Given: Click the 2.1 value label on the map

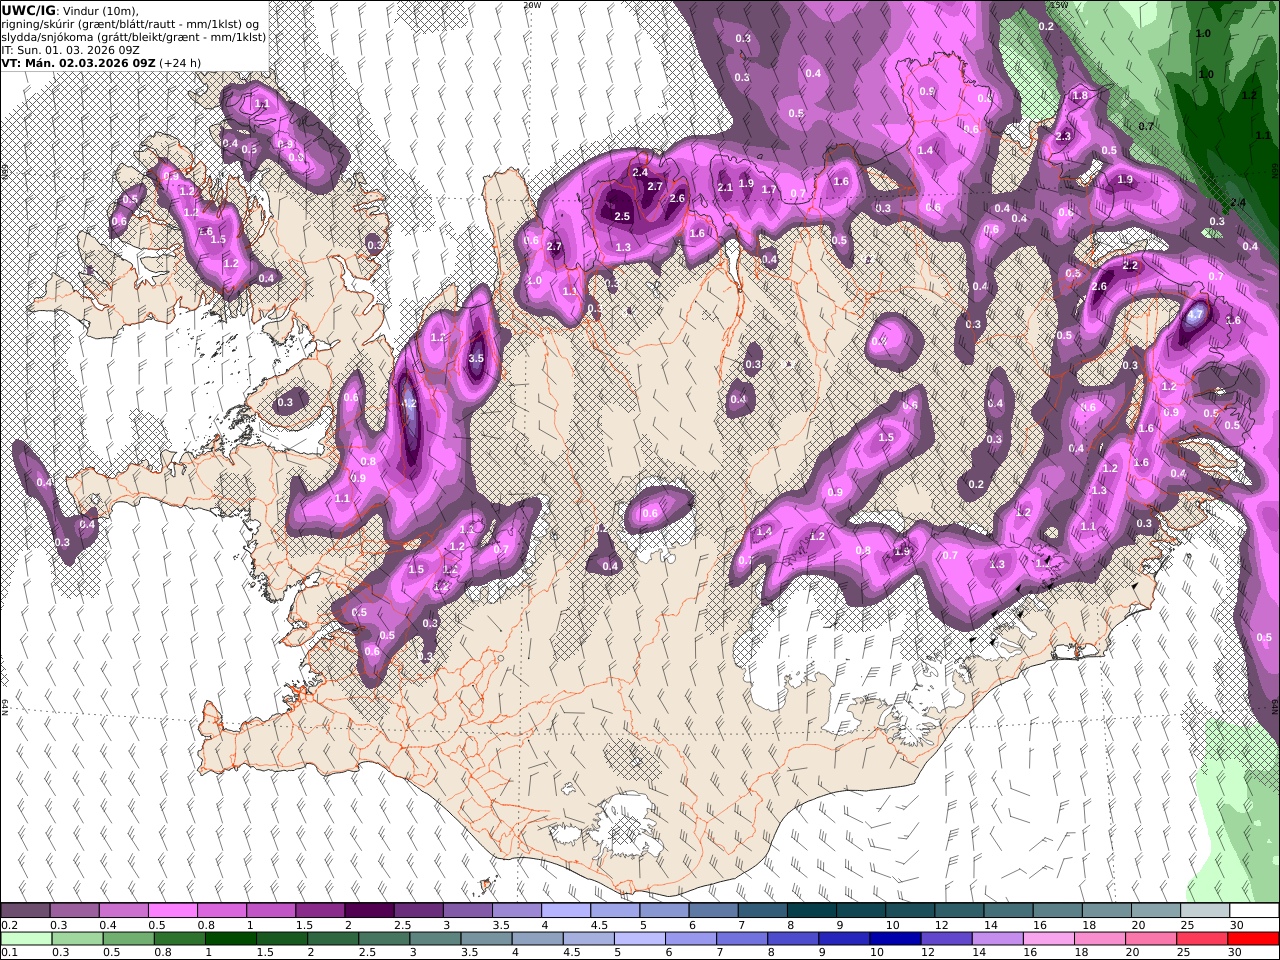Looking at the screenshot, I should click(x=725, y=187).
